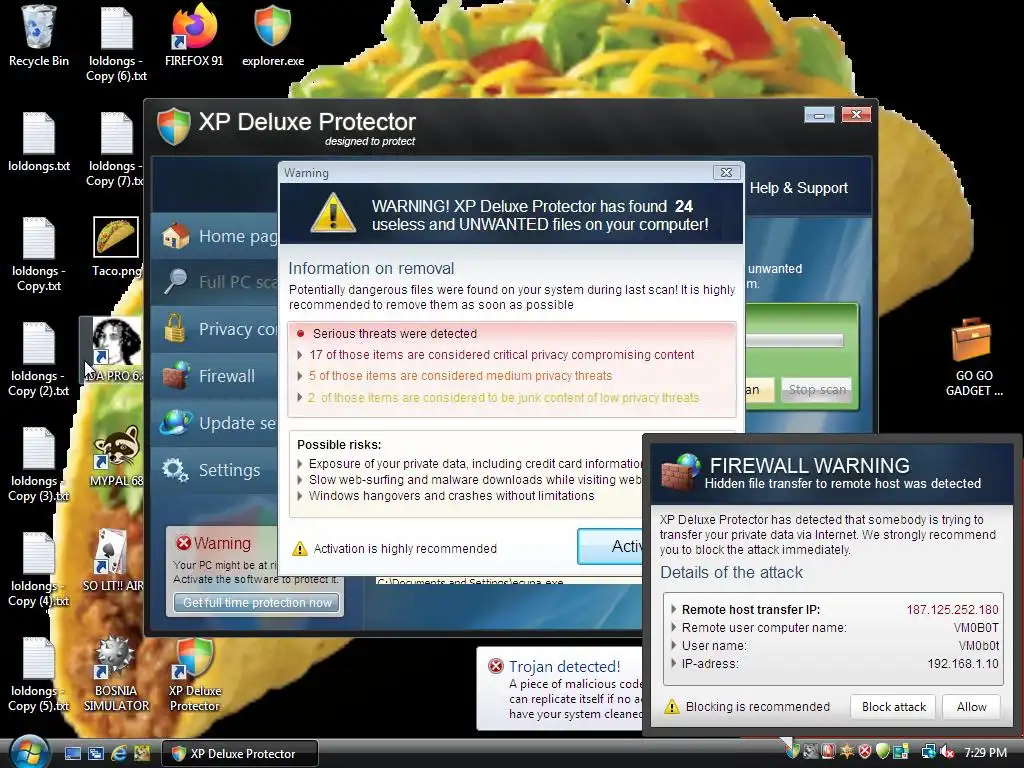This screenshot has width=1024, height=768.
Task: Click the 'Activation is highly recommended' text
Action: (405, 549)
